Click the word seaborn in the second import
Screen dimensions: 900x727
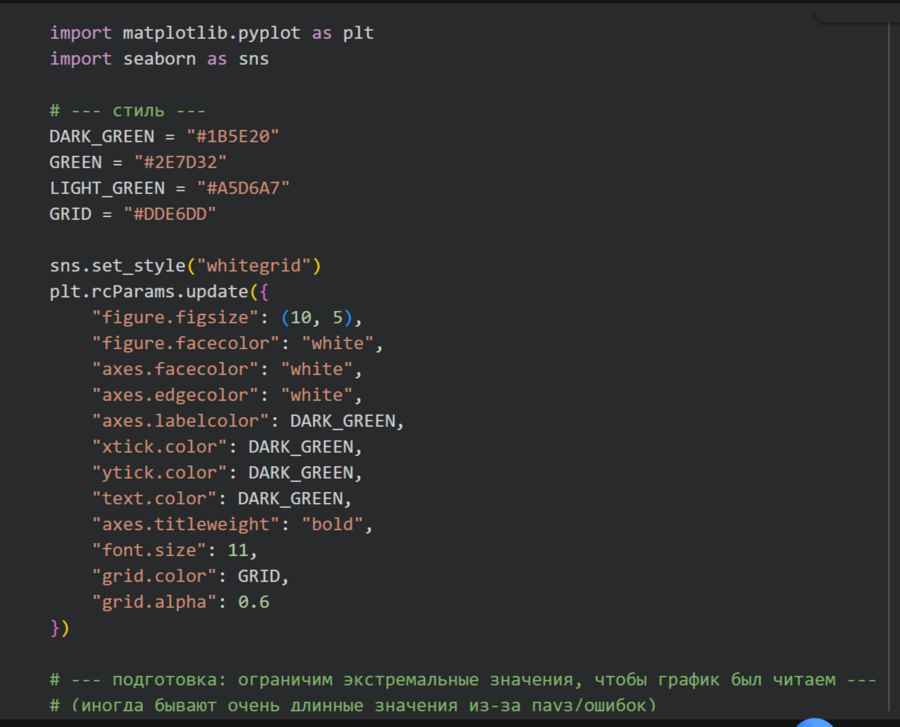tap(160, 59)
